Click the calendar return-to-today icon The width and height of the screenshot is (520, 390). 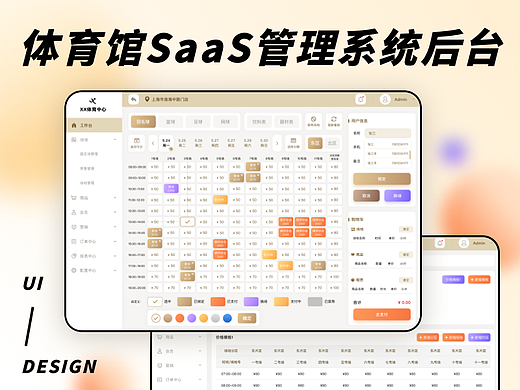(x=137, y=143)
